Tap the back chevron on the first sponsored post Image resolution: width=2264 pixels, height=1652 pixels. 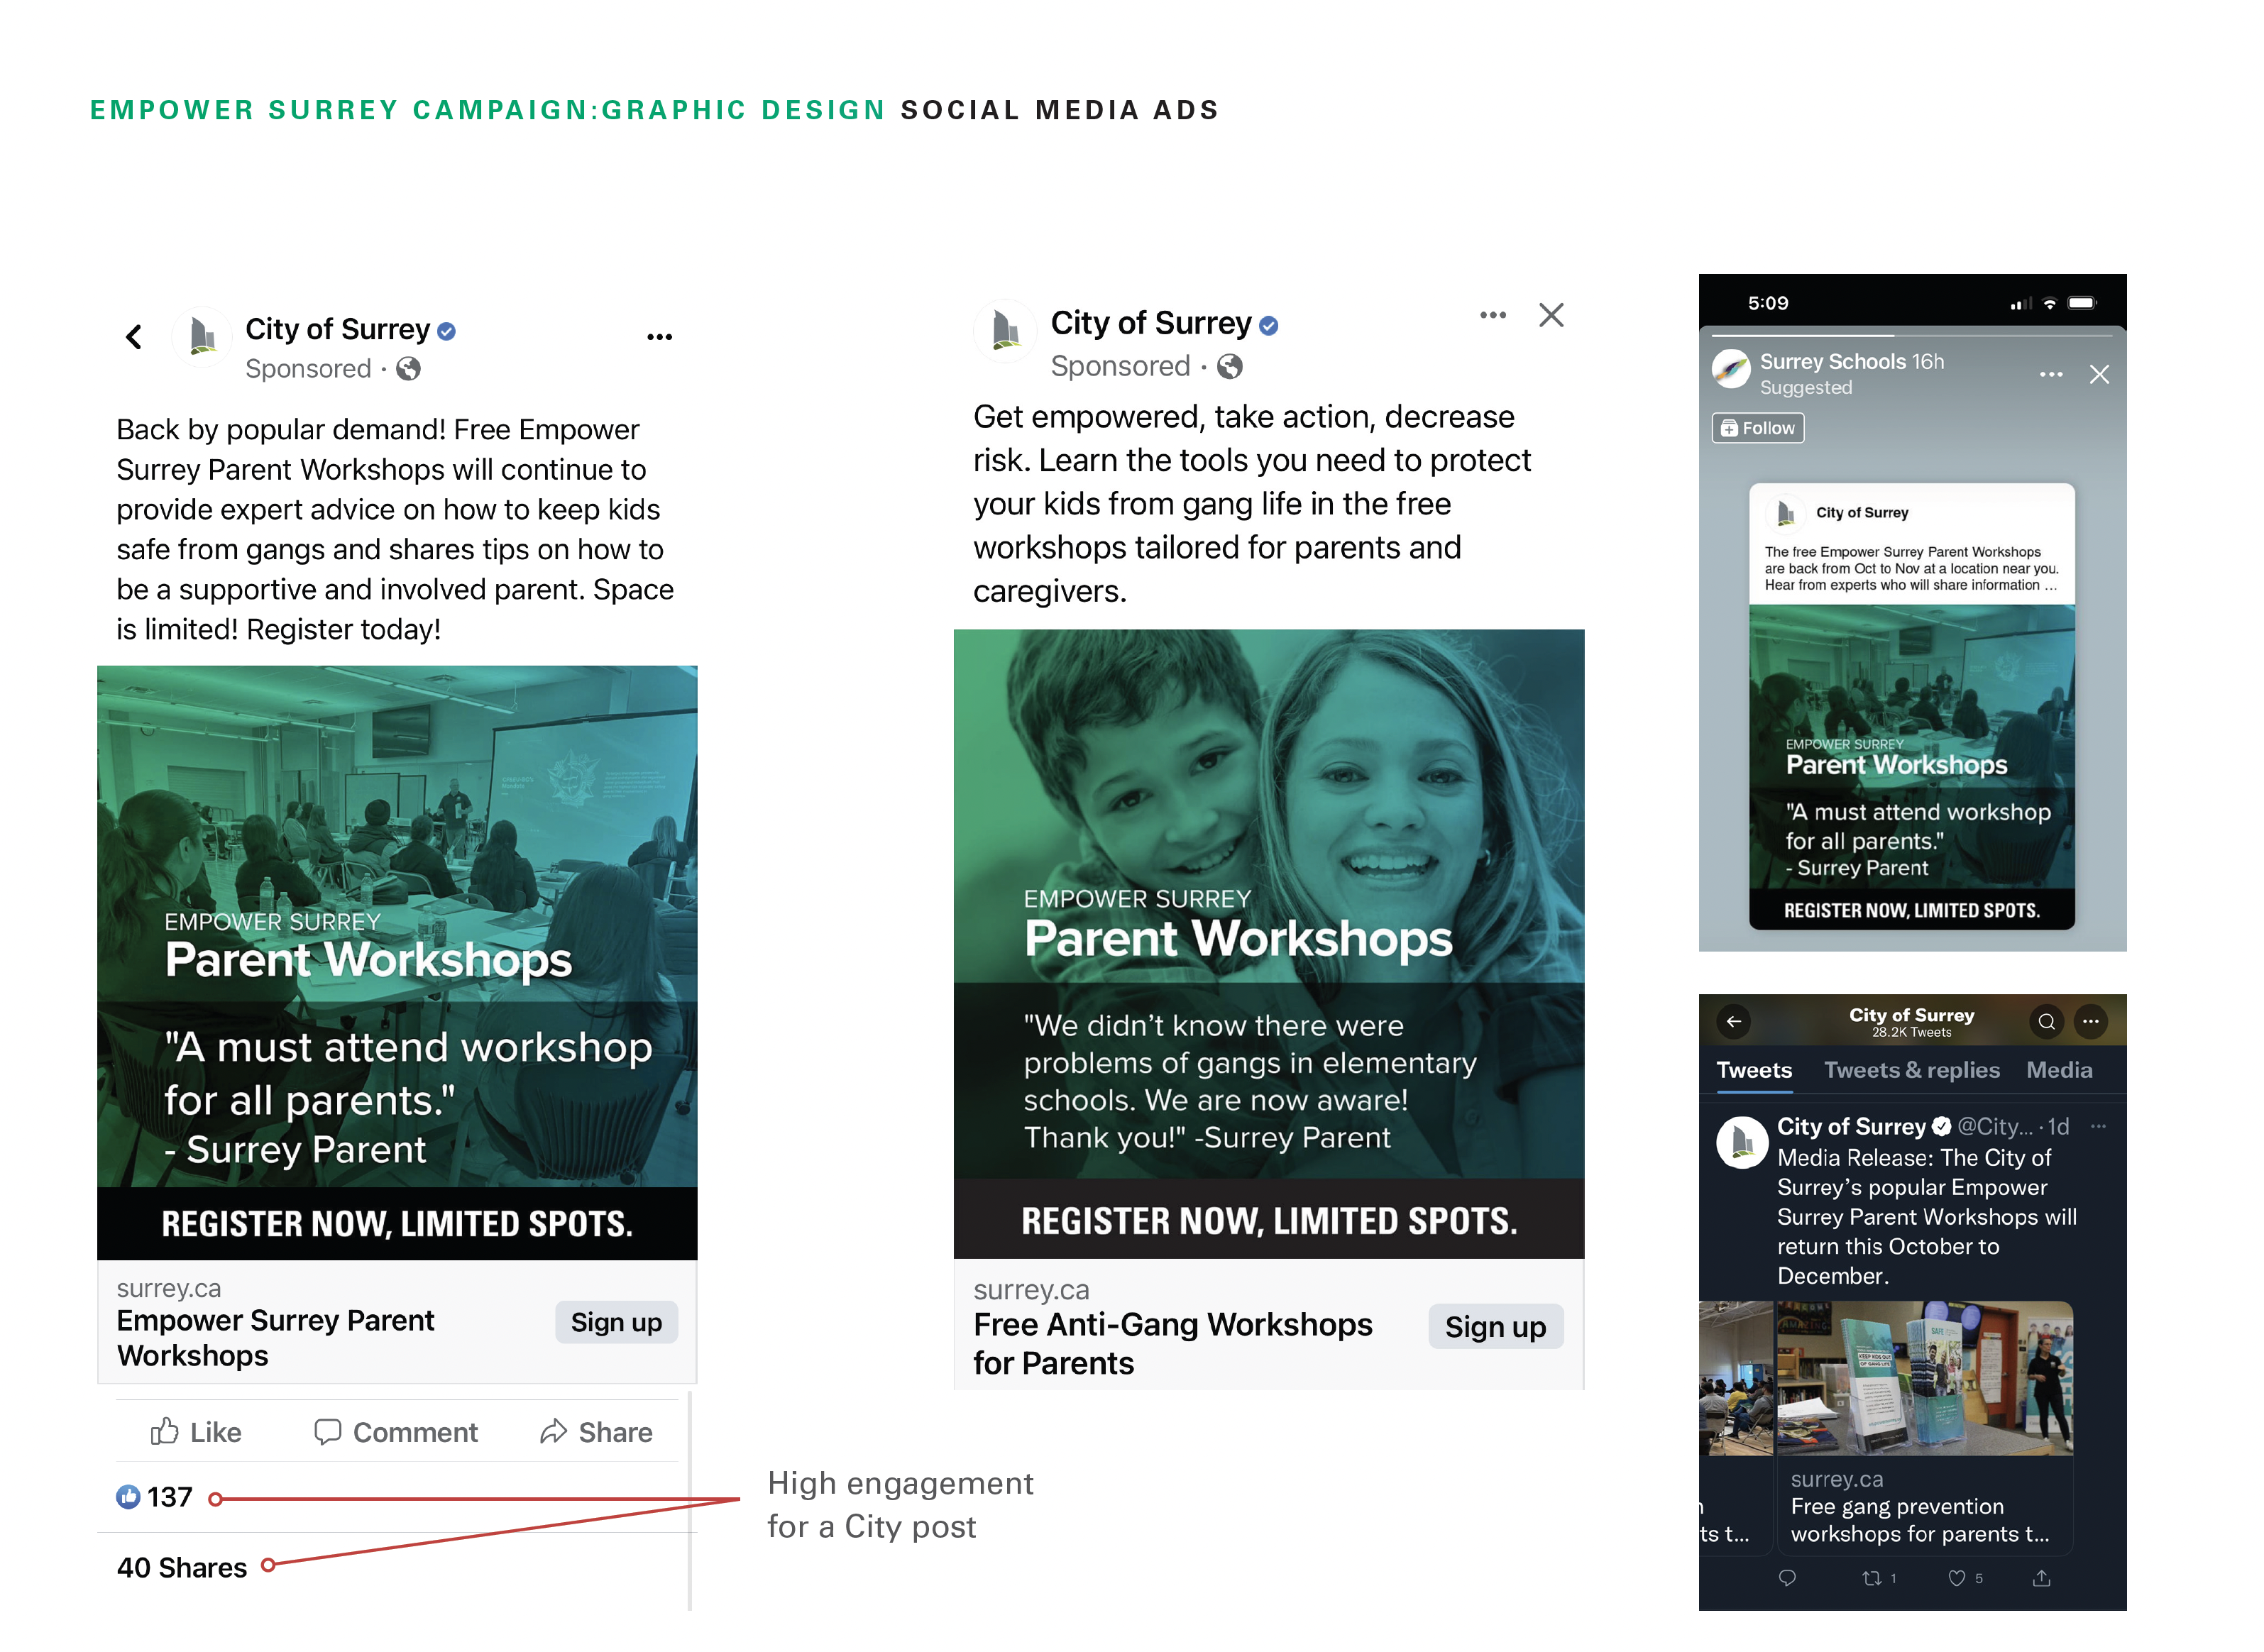click(135, 337)
